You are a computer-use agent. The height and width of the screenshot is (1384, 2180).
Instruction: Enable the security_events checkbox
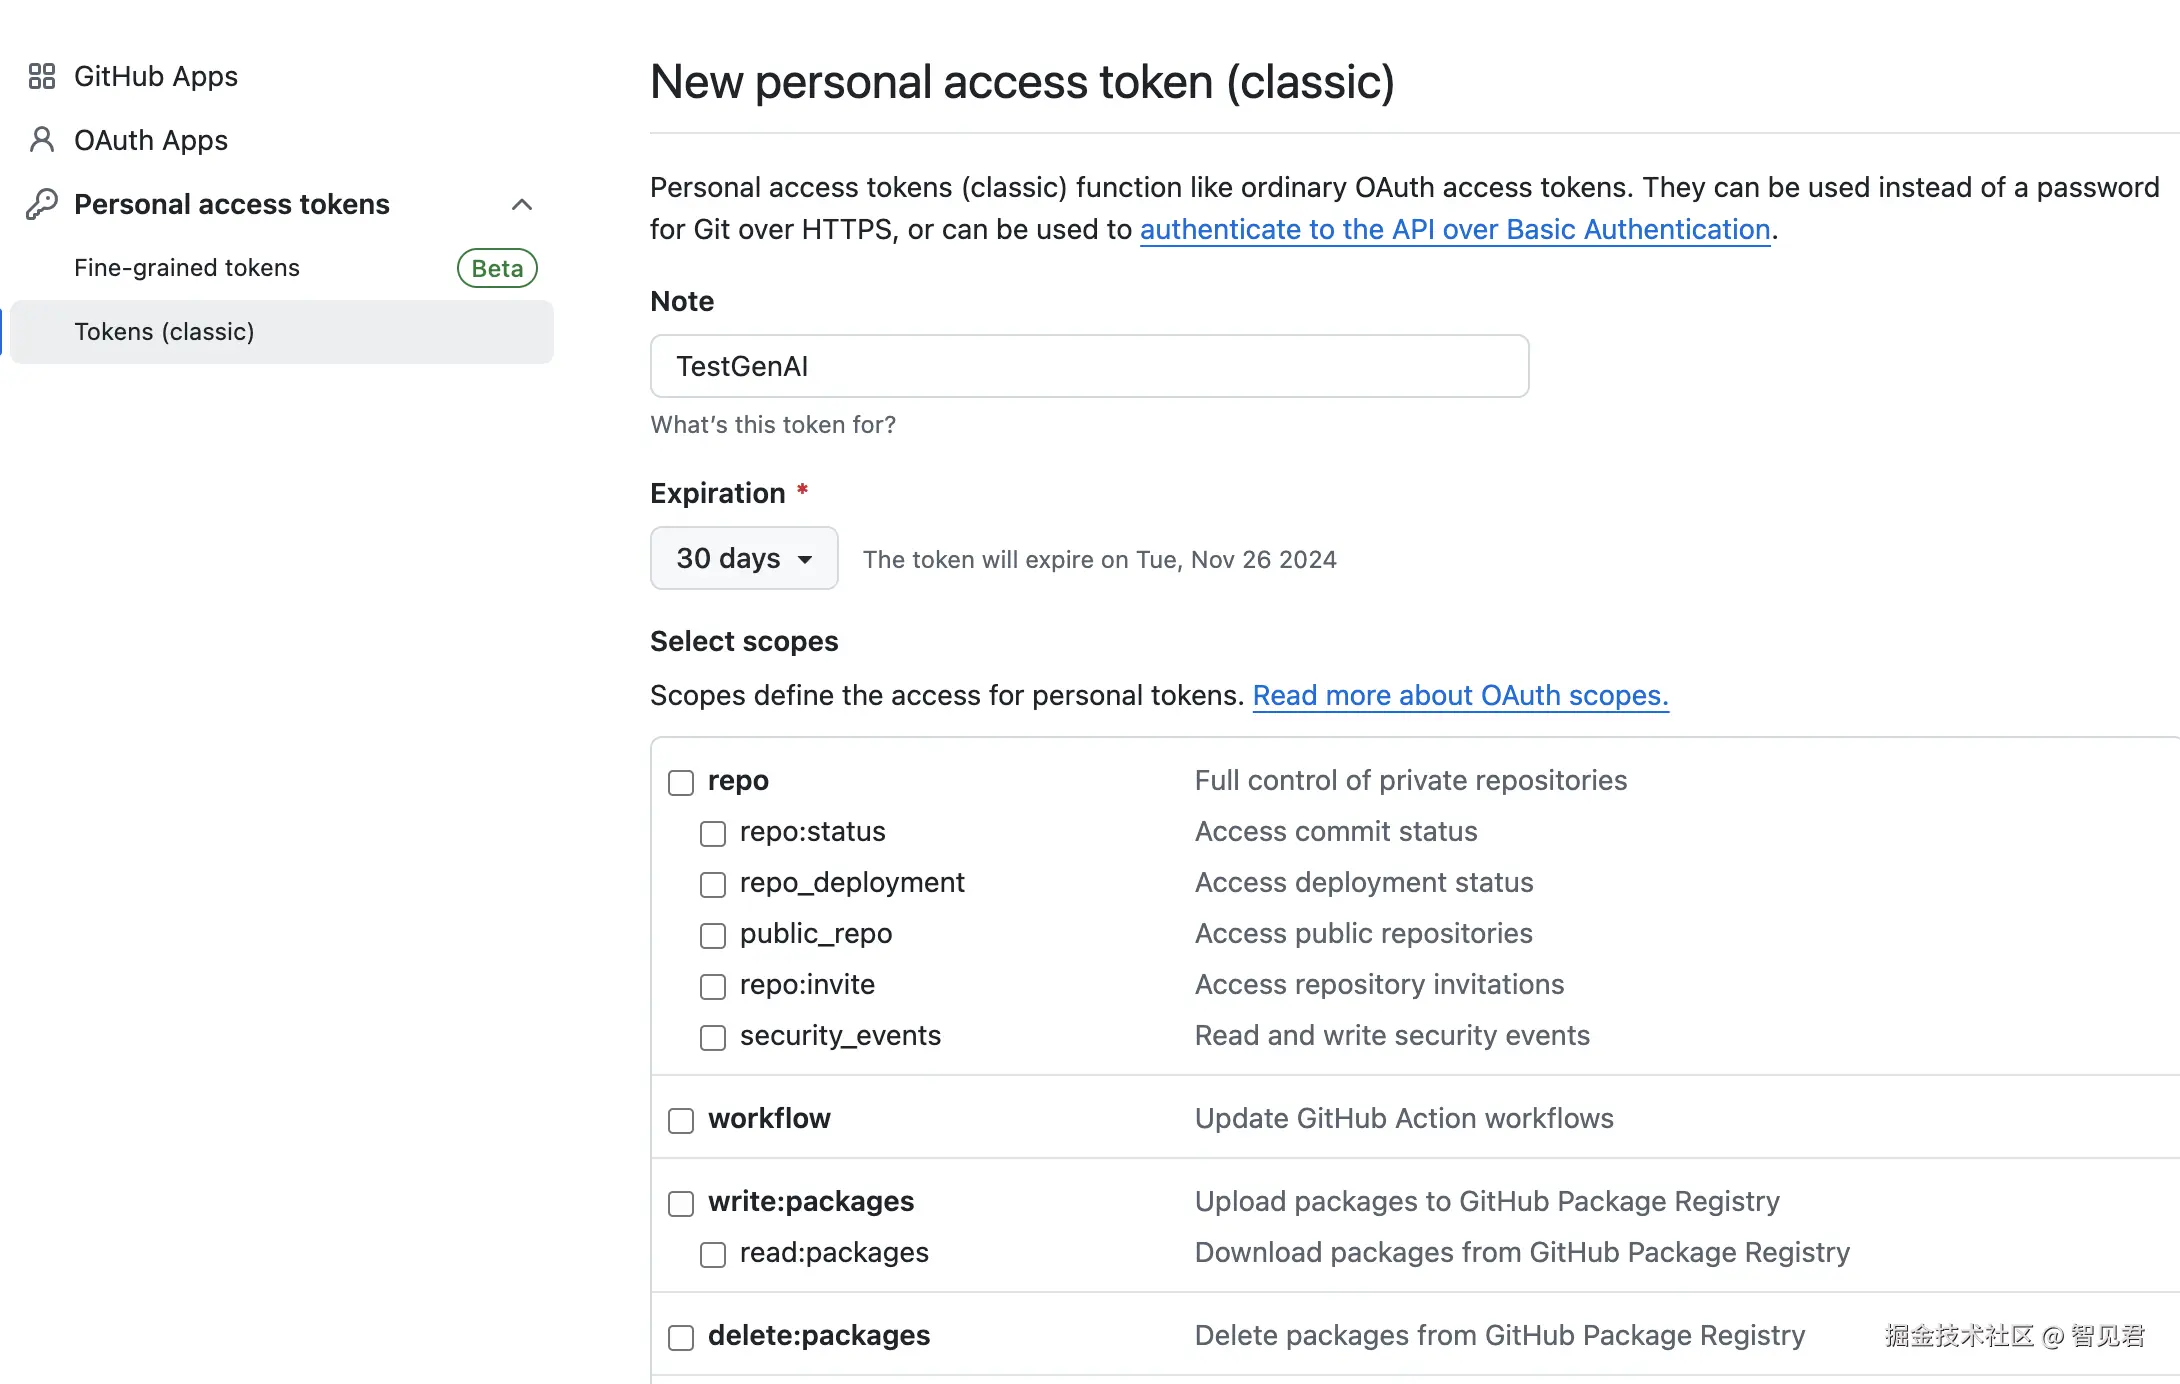coord(713,1037)
